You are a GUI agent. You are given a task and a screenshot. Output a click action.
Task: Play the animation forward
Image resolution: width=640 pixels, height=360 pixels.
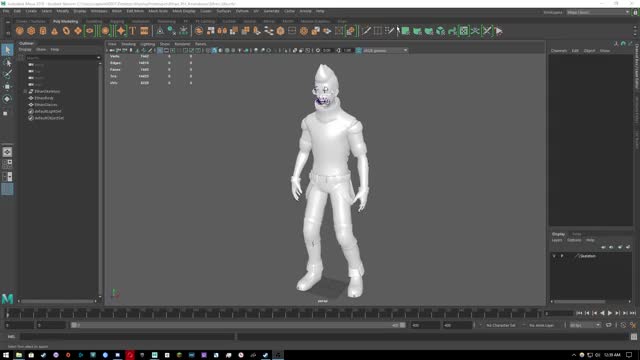610,313
